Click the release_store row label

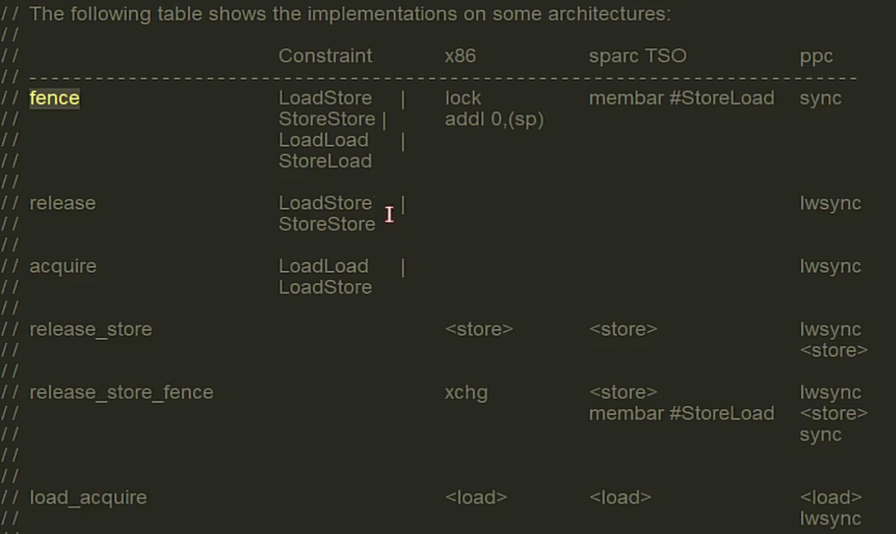(91, 330)
